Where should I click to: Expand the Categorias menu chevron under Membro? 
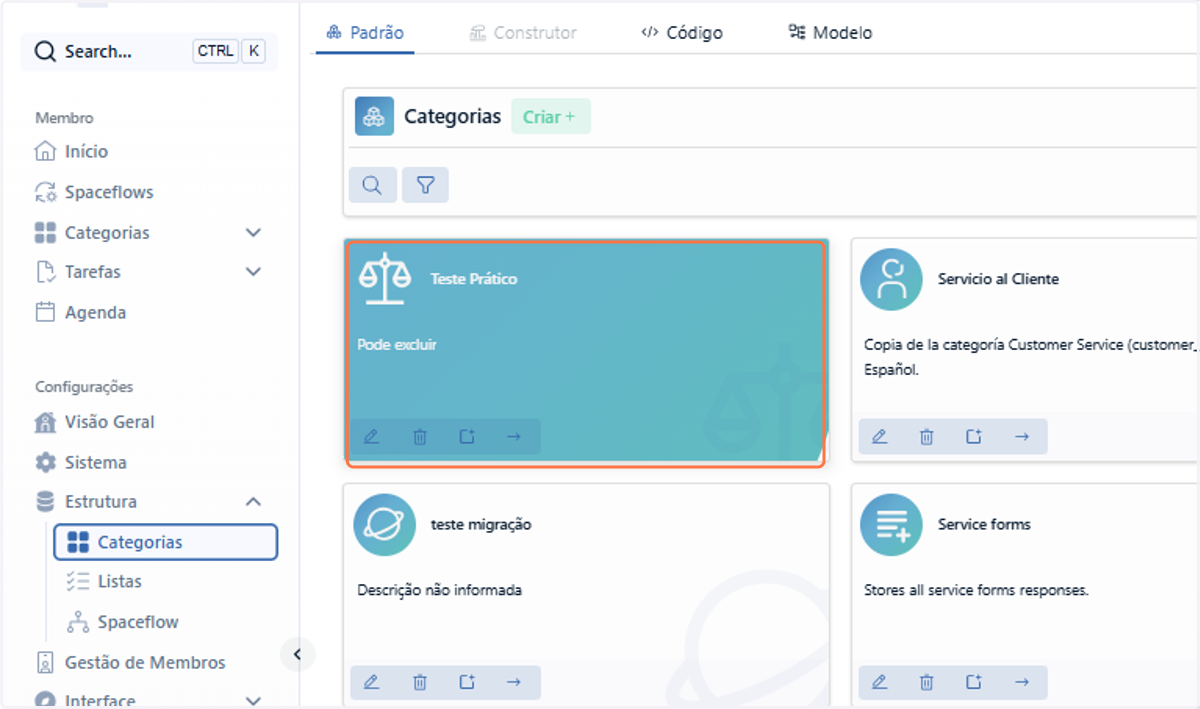(x=253, y=233)
